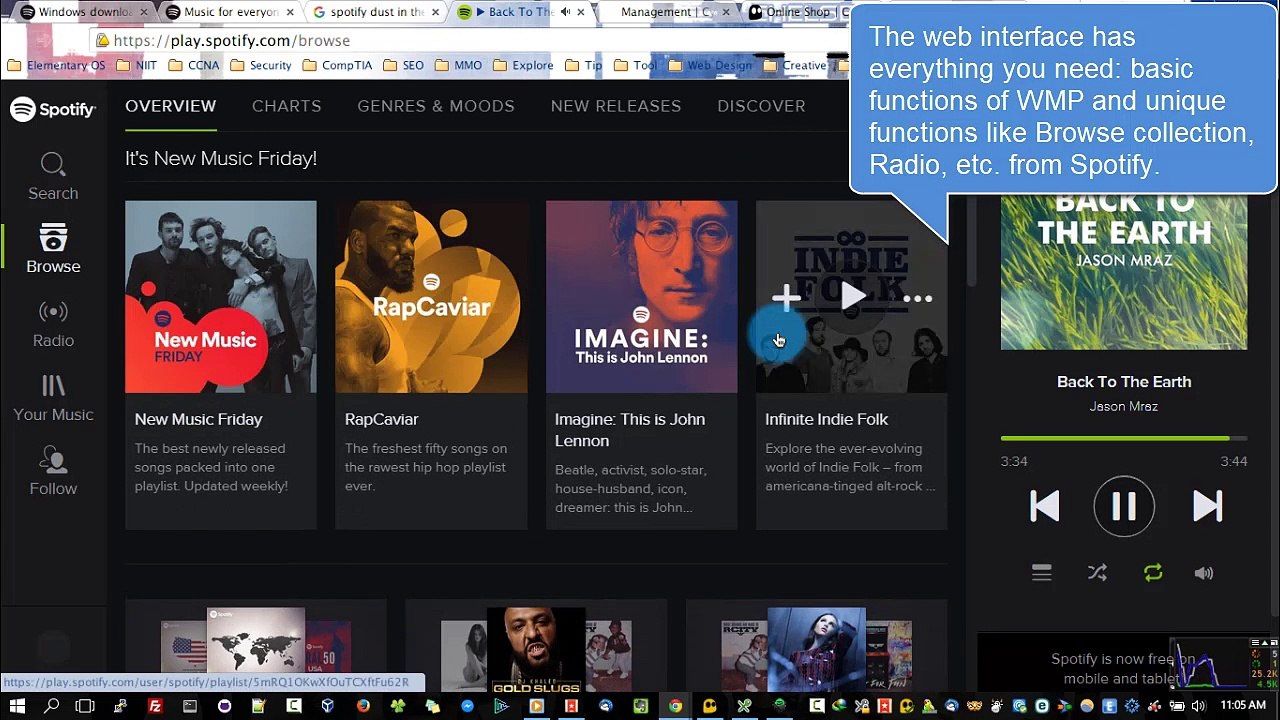
Task: Open the SEO bookmark folder
Action: pyautogui.click(x=404, y=65)
